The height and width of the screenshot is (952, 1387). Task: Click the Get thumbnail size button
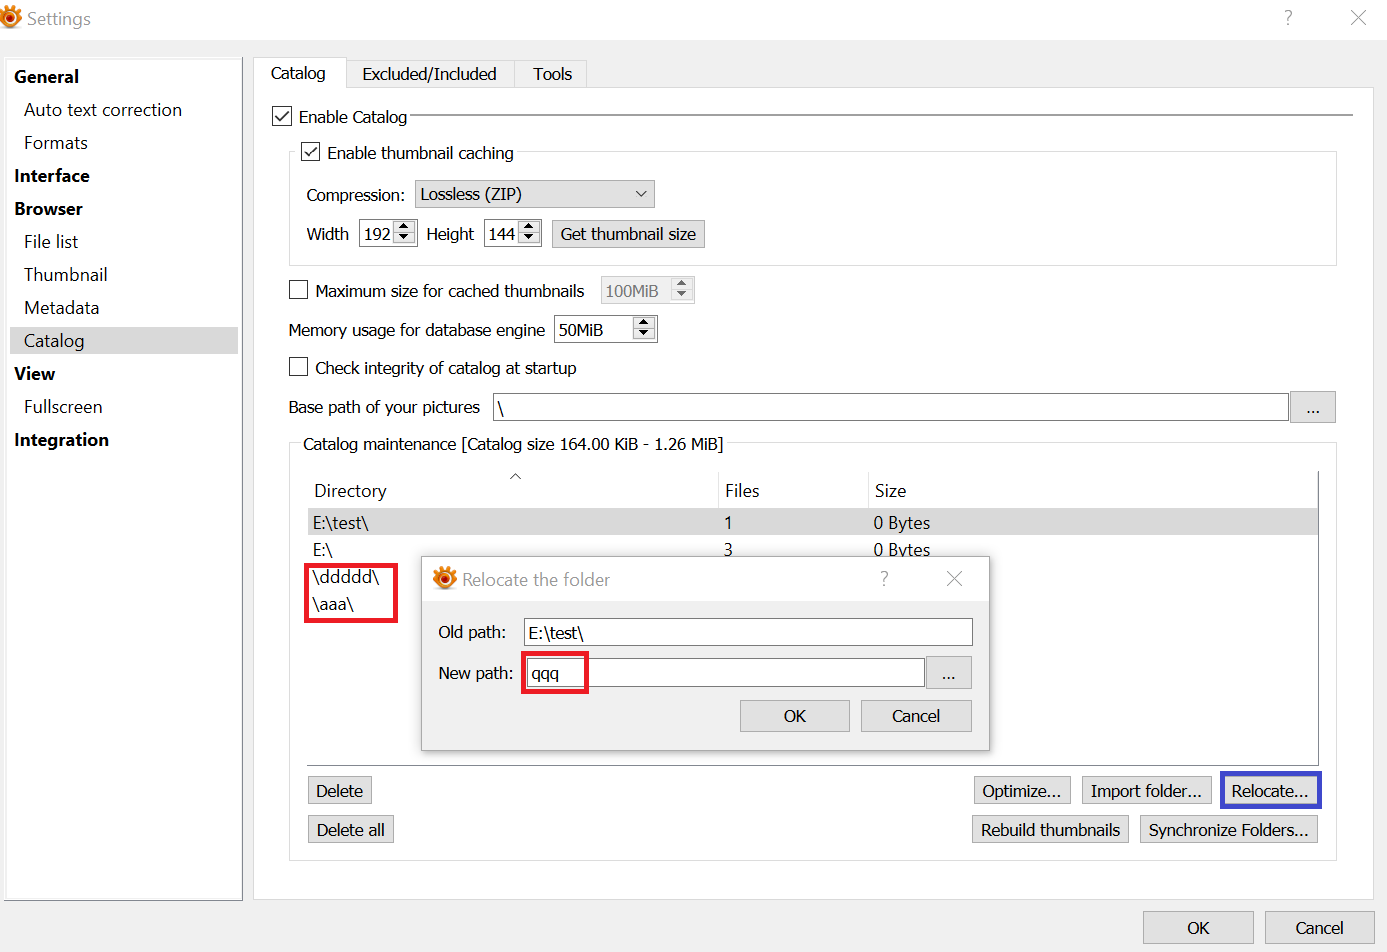(628, 234)
